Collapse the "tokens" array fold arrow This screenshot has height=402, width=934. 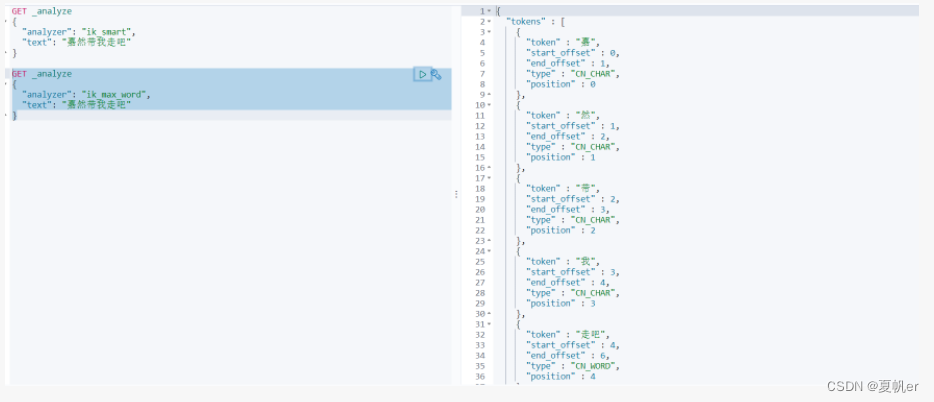click(489, 21)
